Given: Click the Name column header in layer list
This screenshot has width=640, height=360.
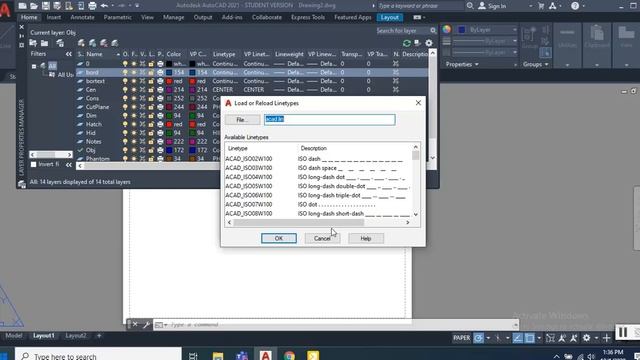Looking at the screenshot, I should [x=94, y=54].
